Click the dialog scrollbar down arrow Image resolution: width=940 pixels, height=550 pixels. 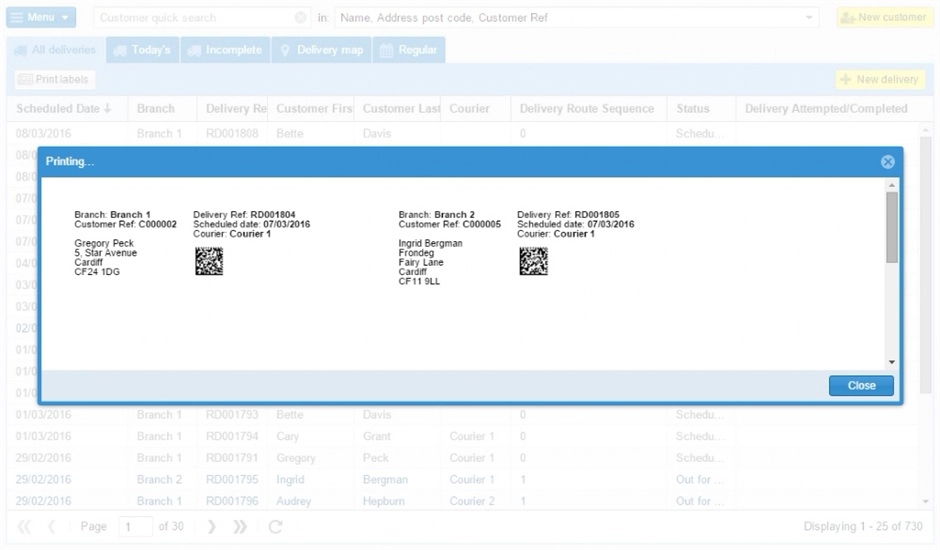(x=891, y=362)
